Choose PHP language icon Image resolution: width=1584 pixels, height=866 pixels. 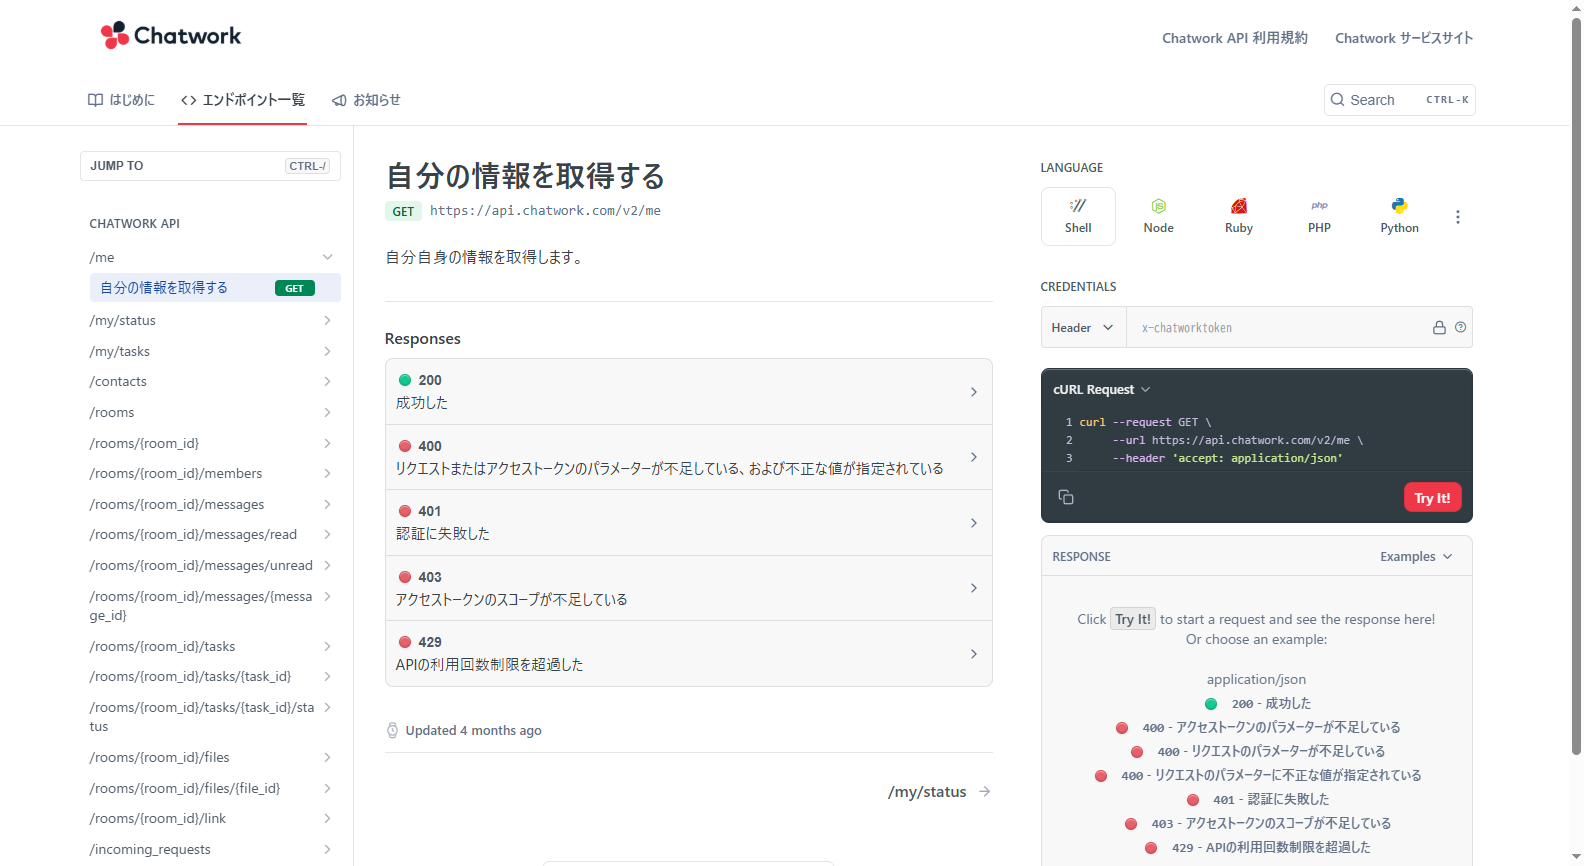click(x=1319, y=216)
